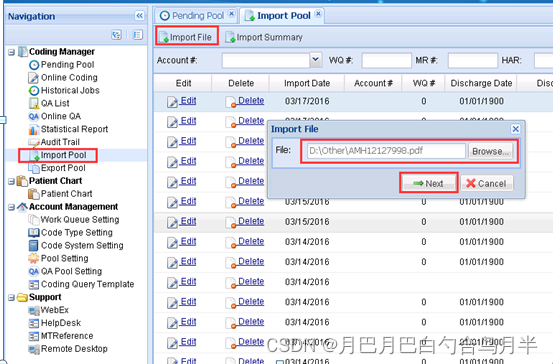
Task: Close the Import Pool tab
Action: coord(318,13)
